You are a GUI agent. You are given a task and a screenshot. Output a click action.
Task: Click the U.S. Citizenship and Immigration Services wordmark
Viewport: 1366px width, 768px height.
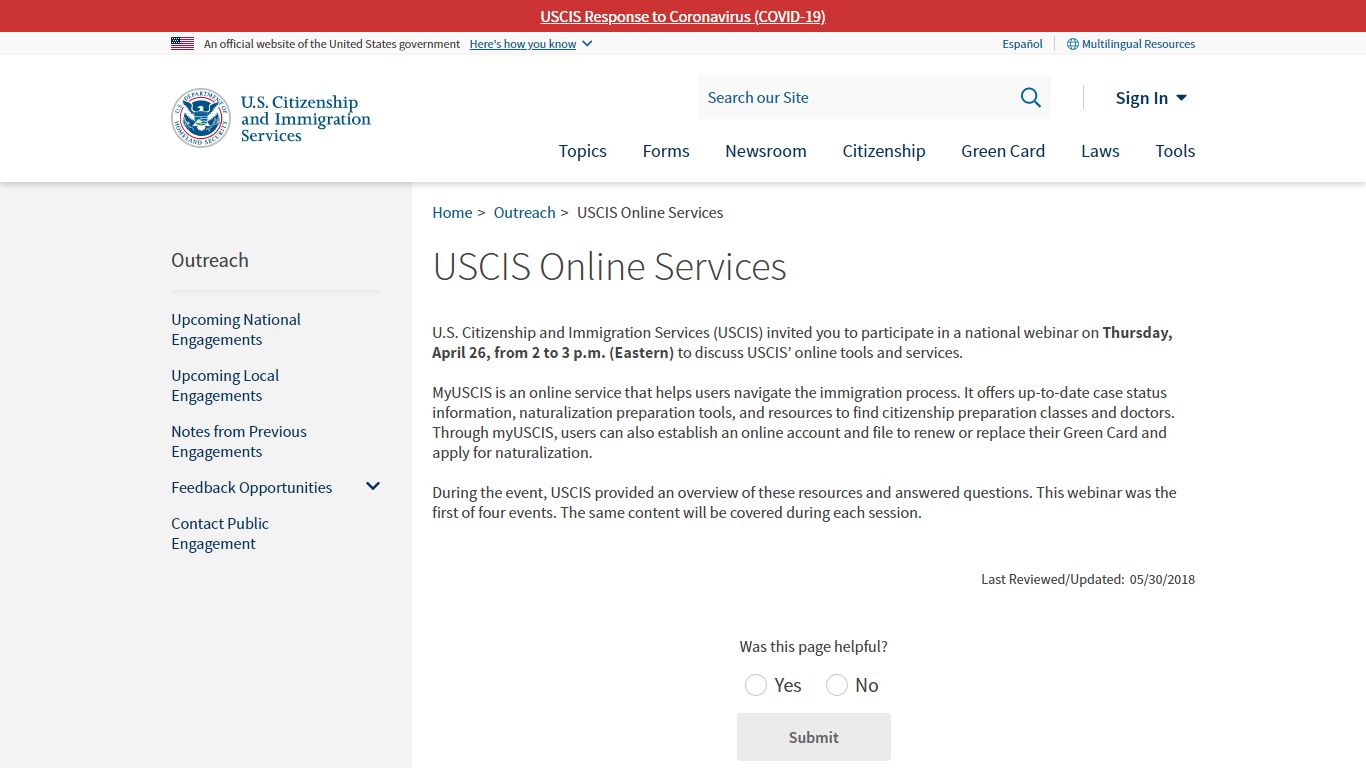tap(306, 119)
